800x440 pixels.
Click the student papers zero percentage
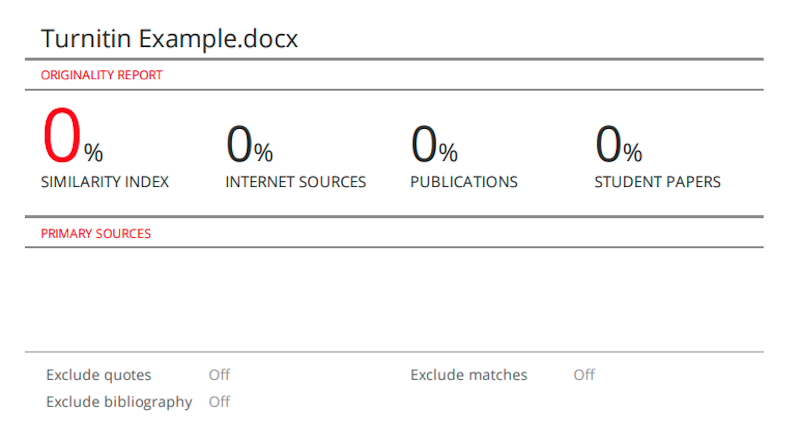pos(608,144)
